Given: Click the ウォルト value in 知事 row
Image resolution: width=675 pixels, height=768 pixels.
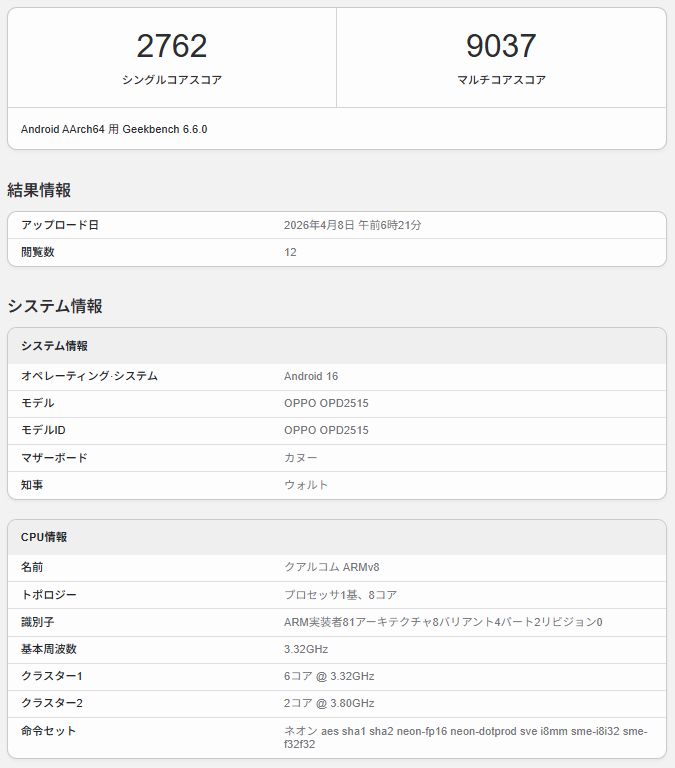Looking at the screenshot, I should pyautogui.click(x=306, y=485).
